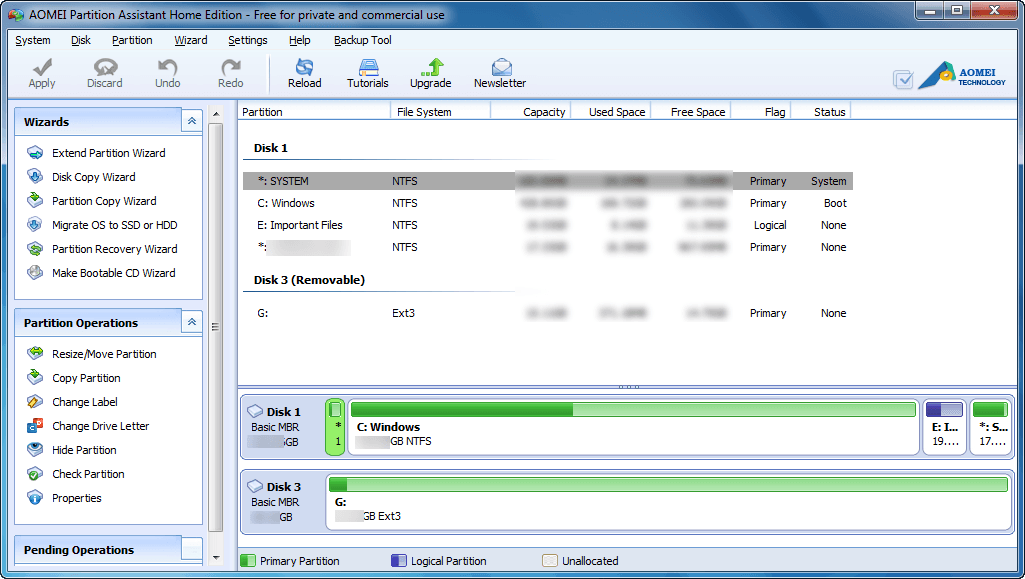
Task: Select the E: logical partition block
Action: point(945,427)
